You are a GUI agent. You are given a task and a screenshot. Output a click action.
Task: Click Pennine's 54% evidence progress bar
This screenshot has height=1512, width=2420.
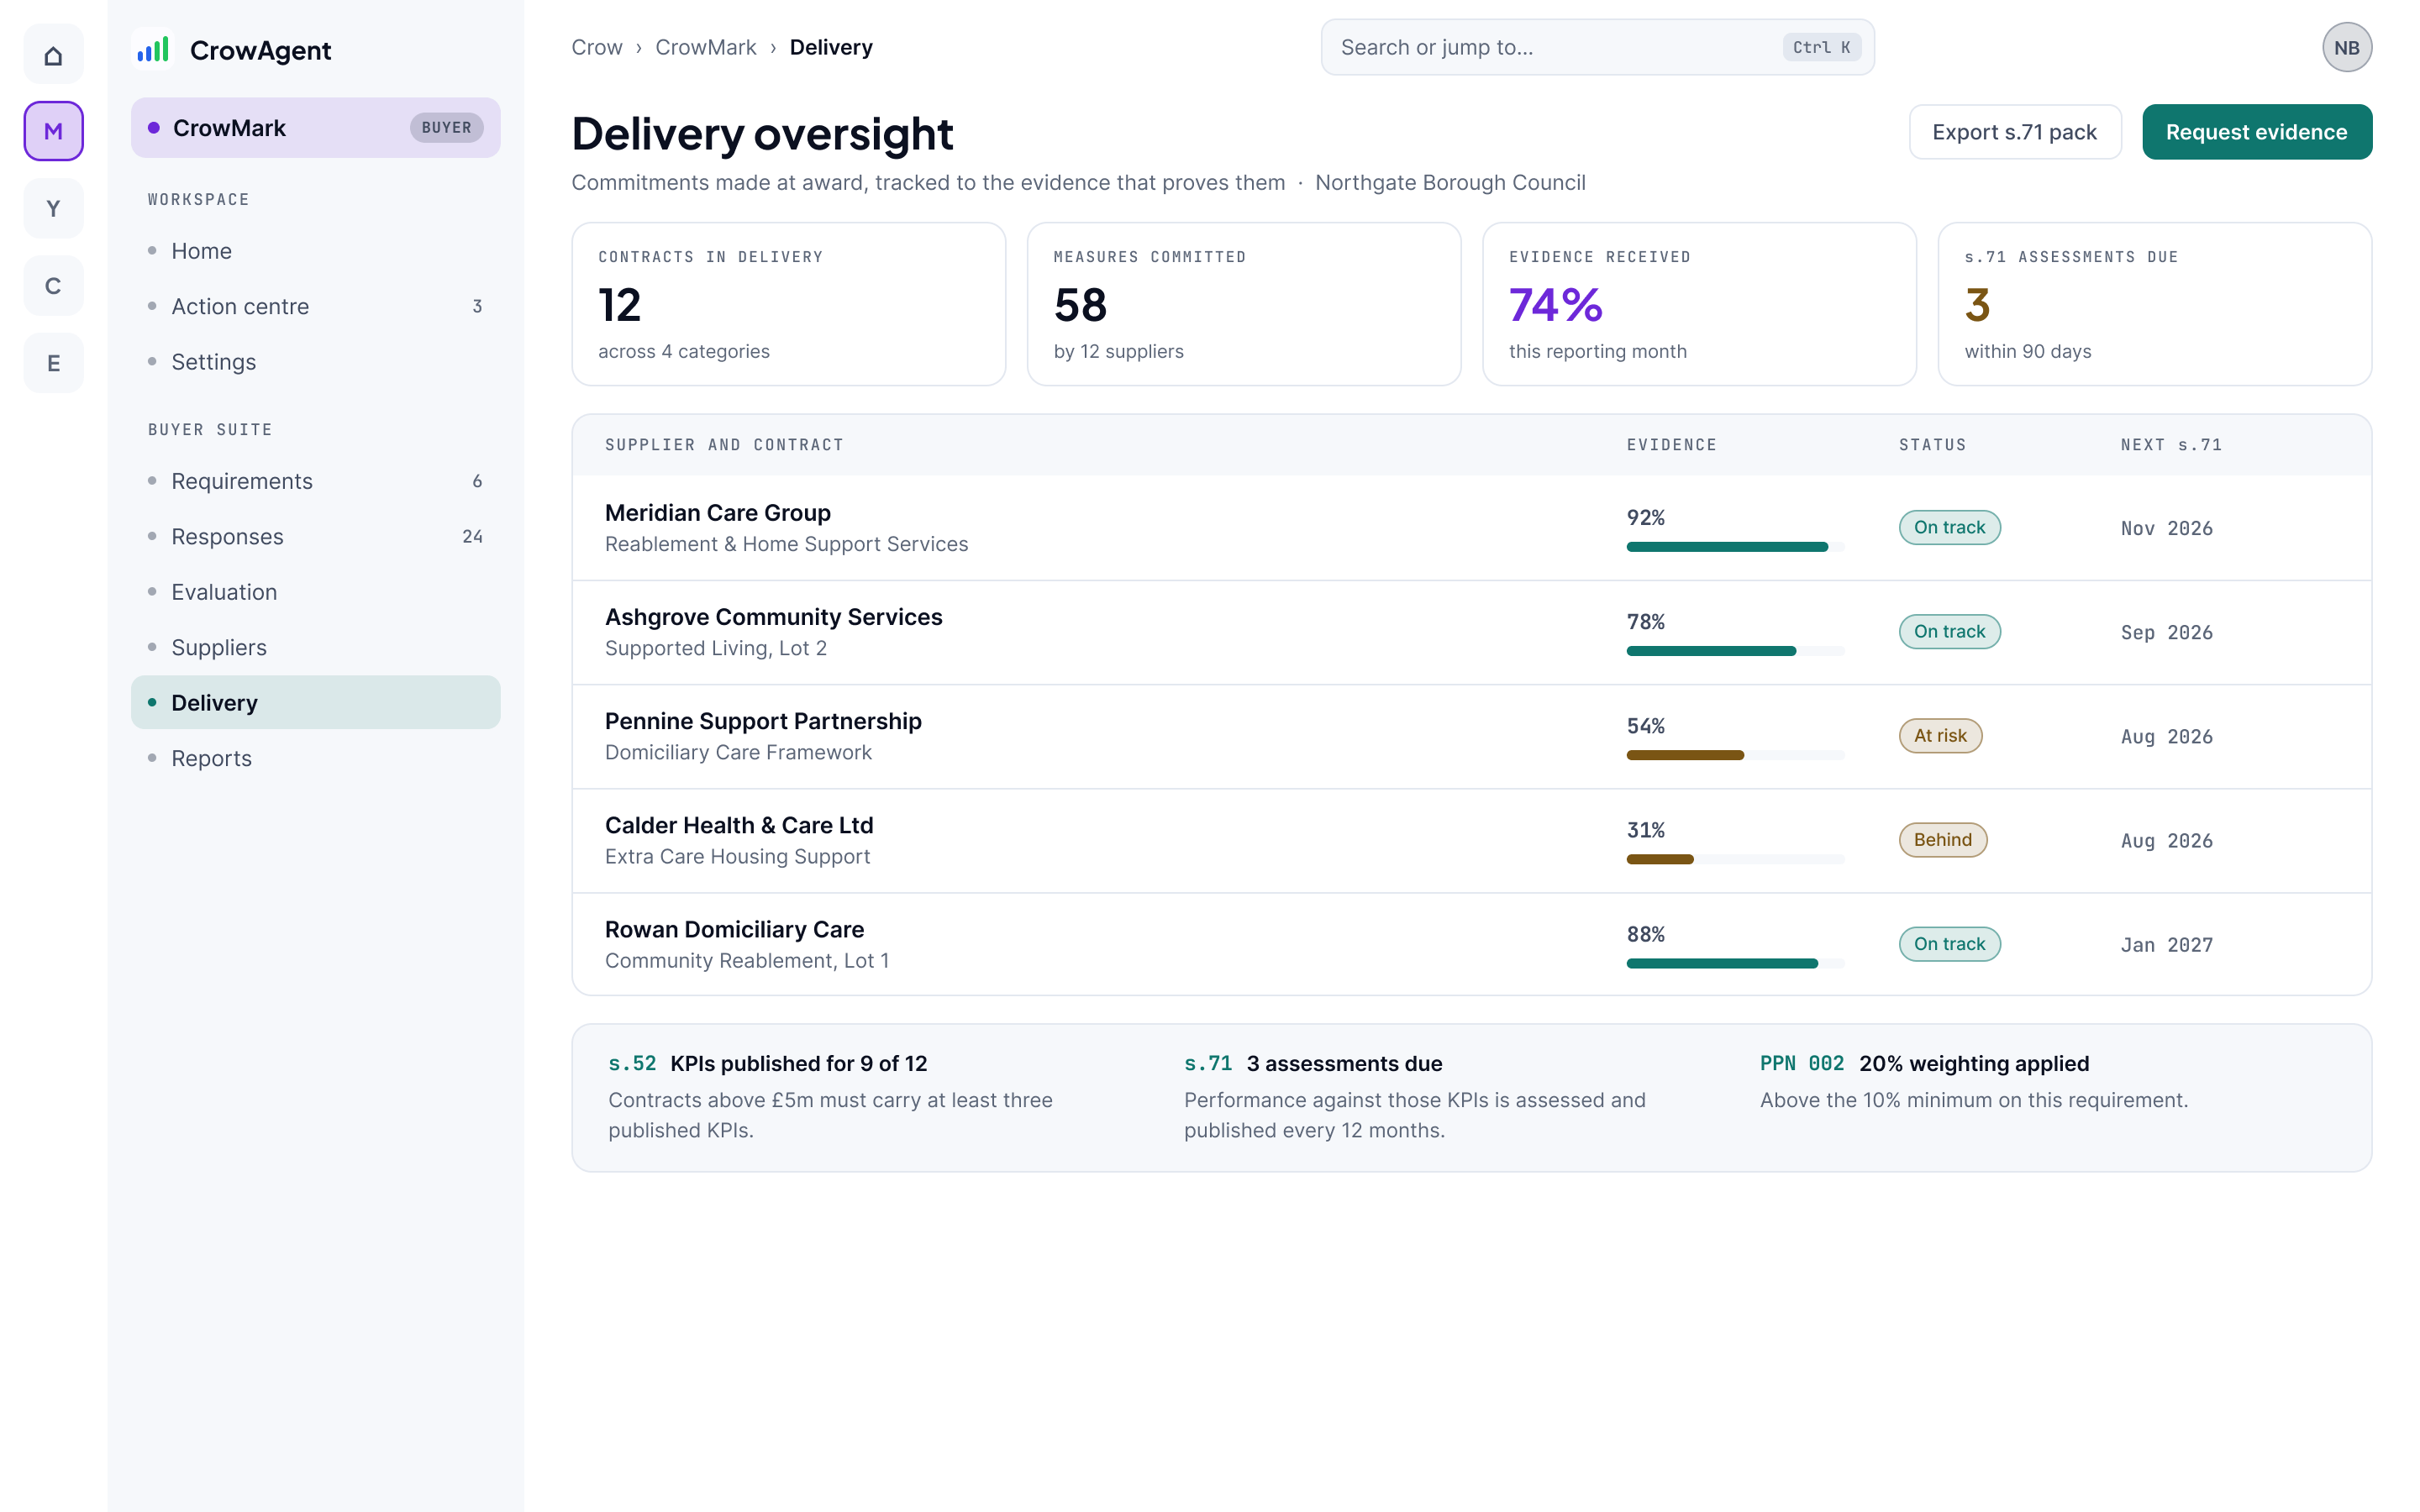1735,755
